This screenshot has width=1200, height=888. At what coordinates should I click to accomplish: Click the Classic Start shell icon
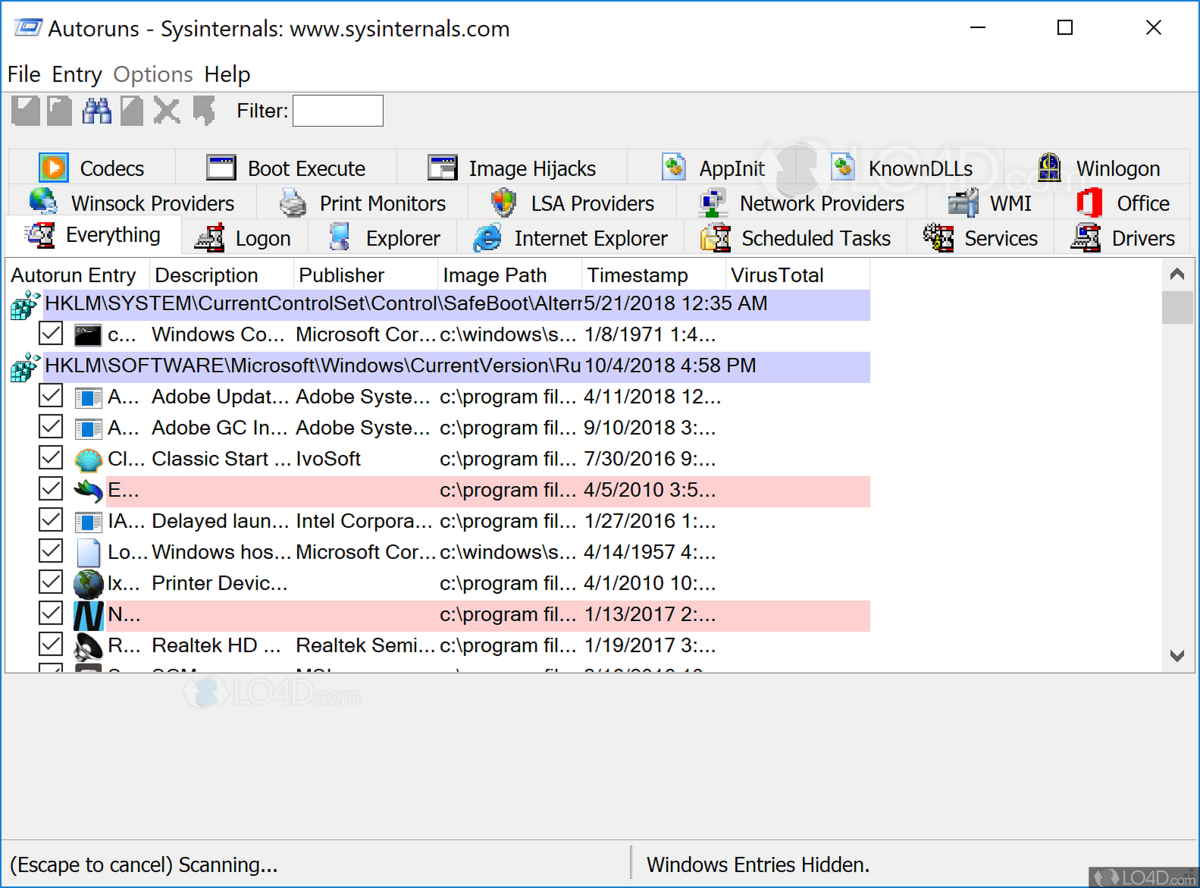pyautogui.click(x=88, y=459)
